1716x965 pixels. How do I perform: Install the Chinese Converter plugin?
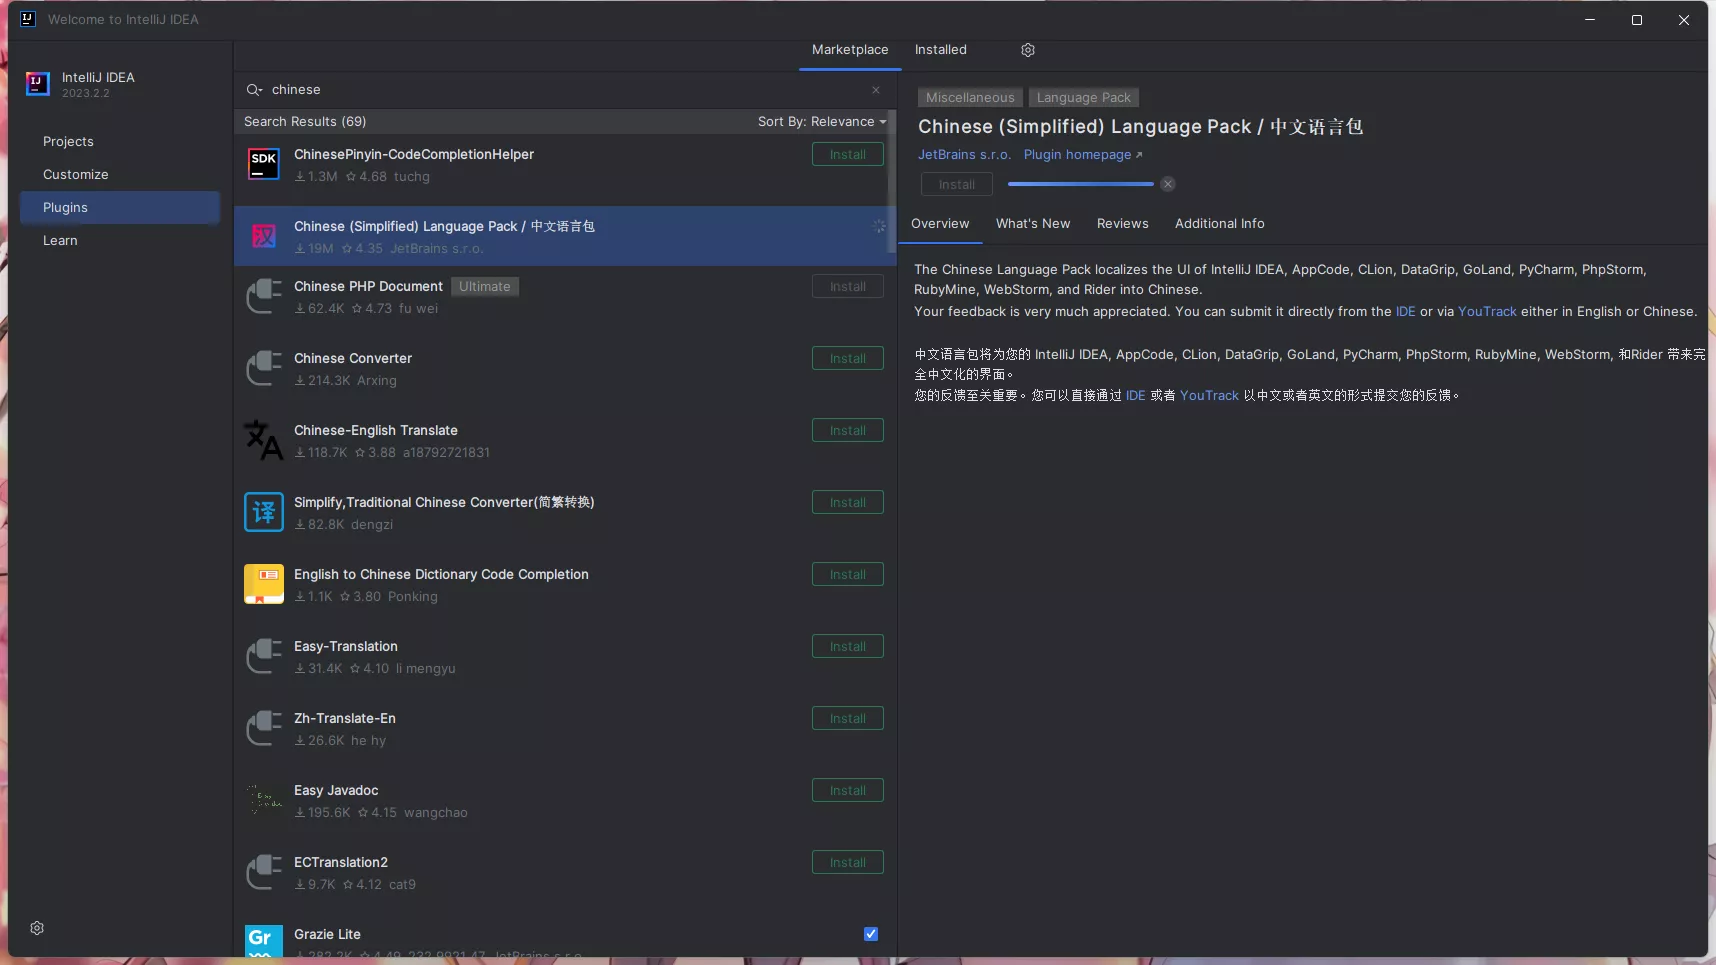(x=847, y=359)
